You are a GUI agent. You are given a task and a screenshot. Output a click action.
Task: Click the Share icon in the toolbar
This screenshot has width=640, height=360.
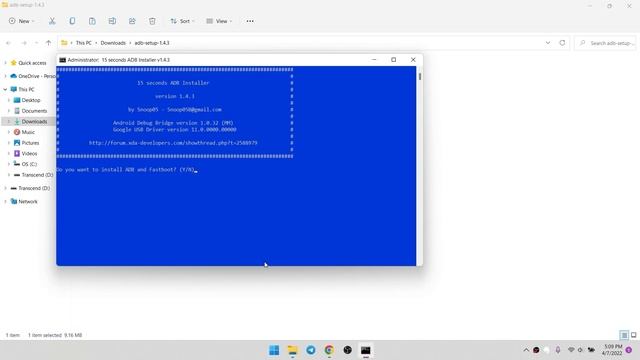coord(132,21)
